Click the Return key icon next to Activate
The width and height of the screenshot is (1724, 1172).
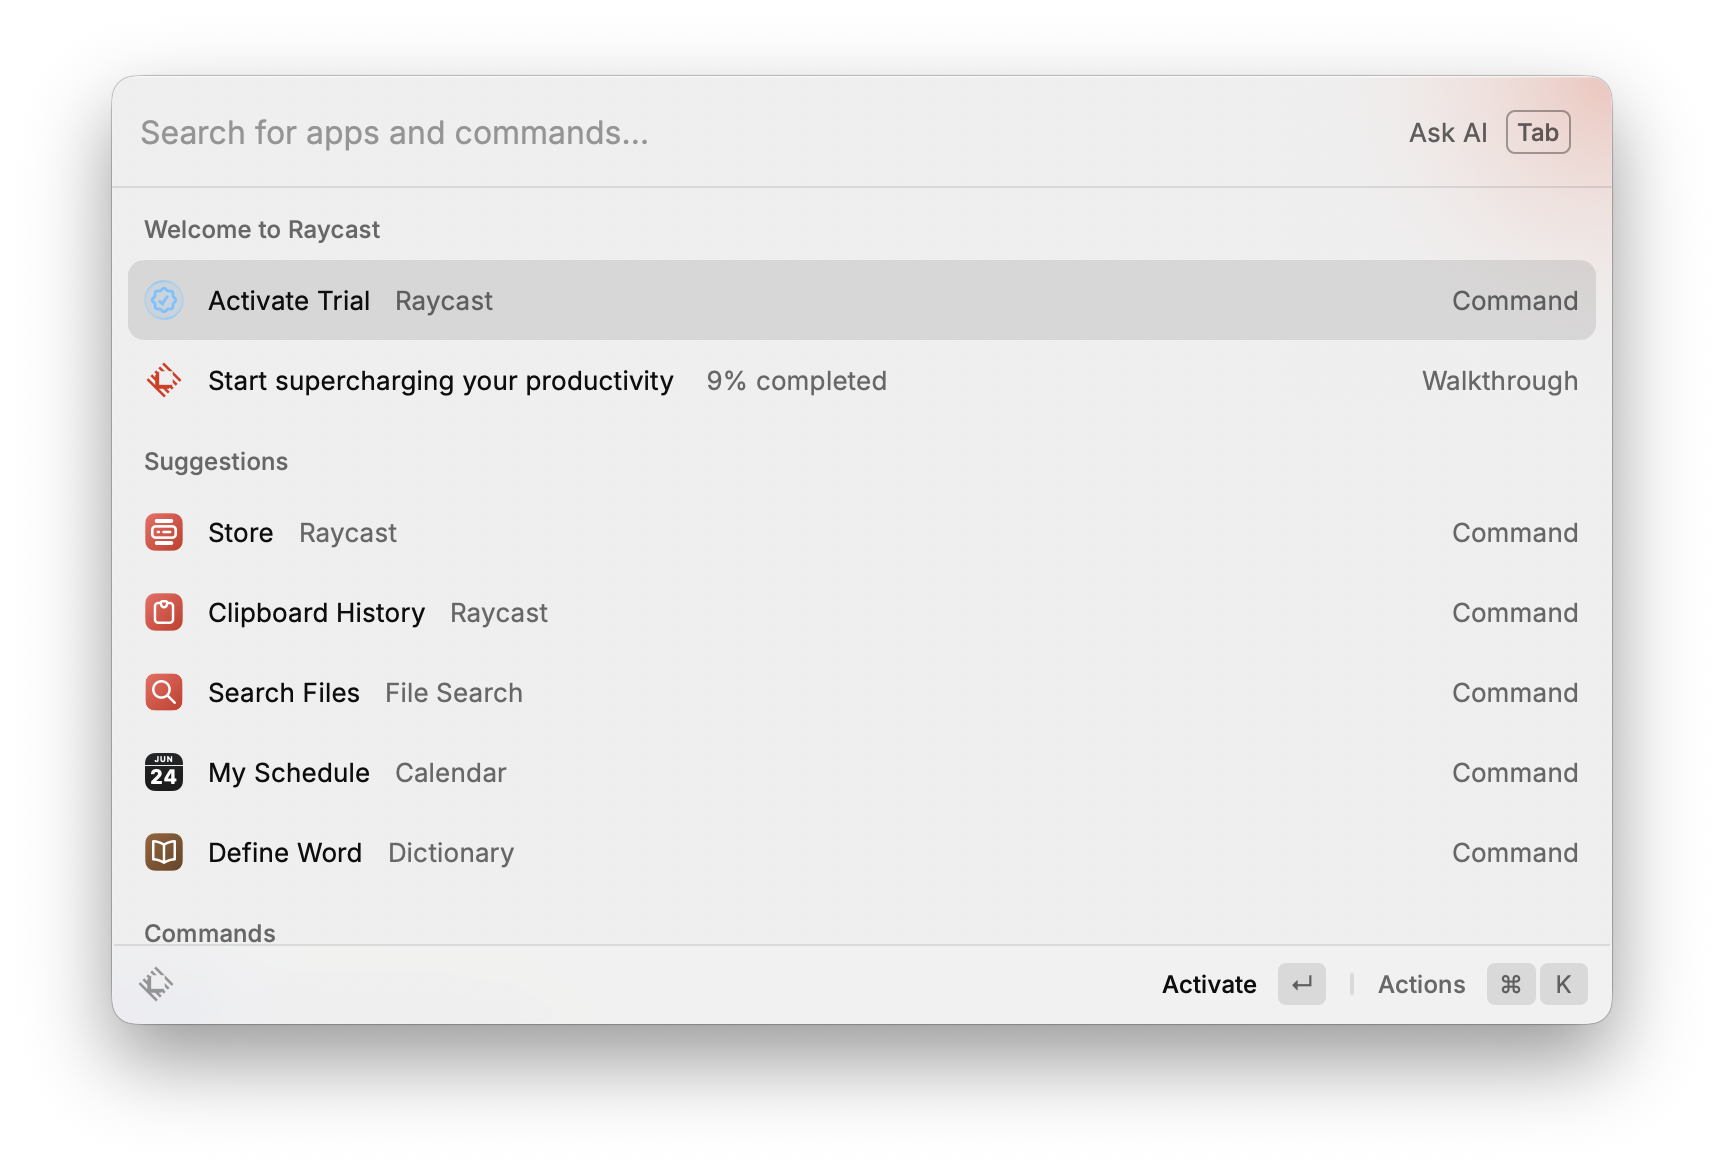(x=1302, y=984)
